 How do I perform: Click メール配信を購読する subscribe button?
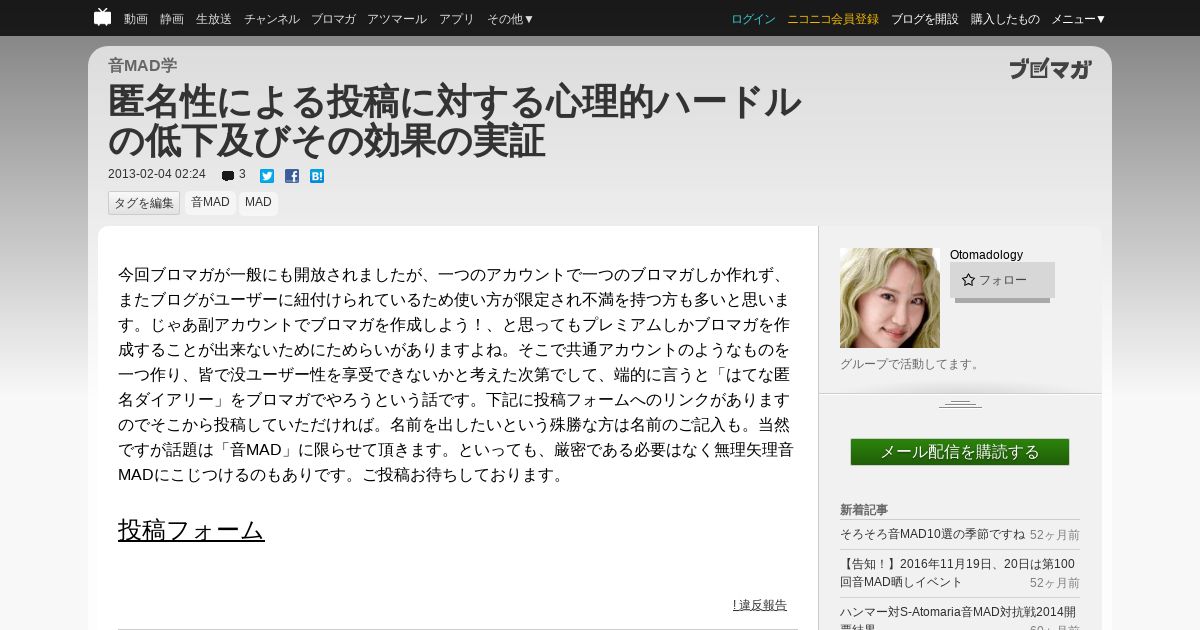[x=960, y=452]
